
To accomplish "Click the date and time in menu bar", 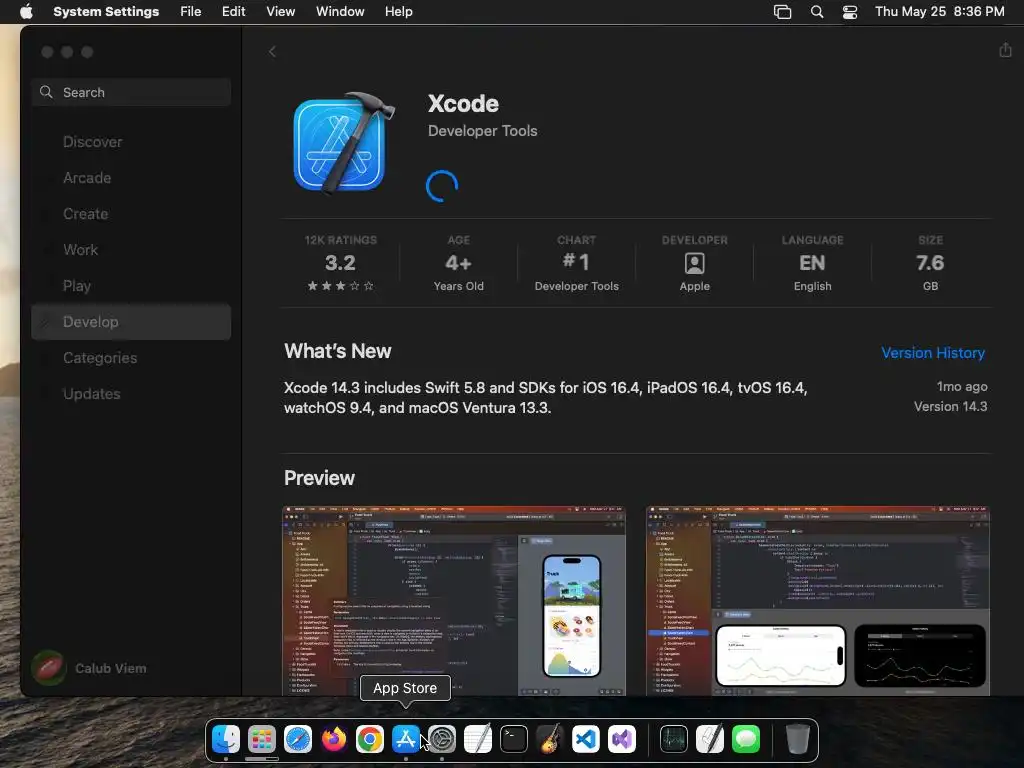I will (x=940, y=11).
